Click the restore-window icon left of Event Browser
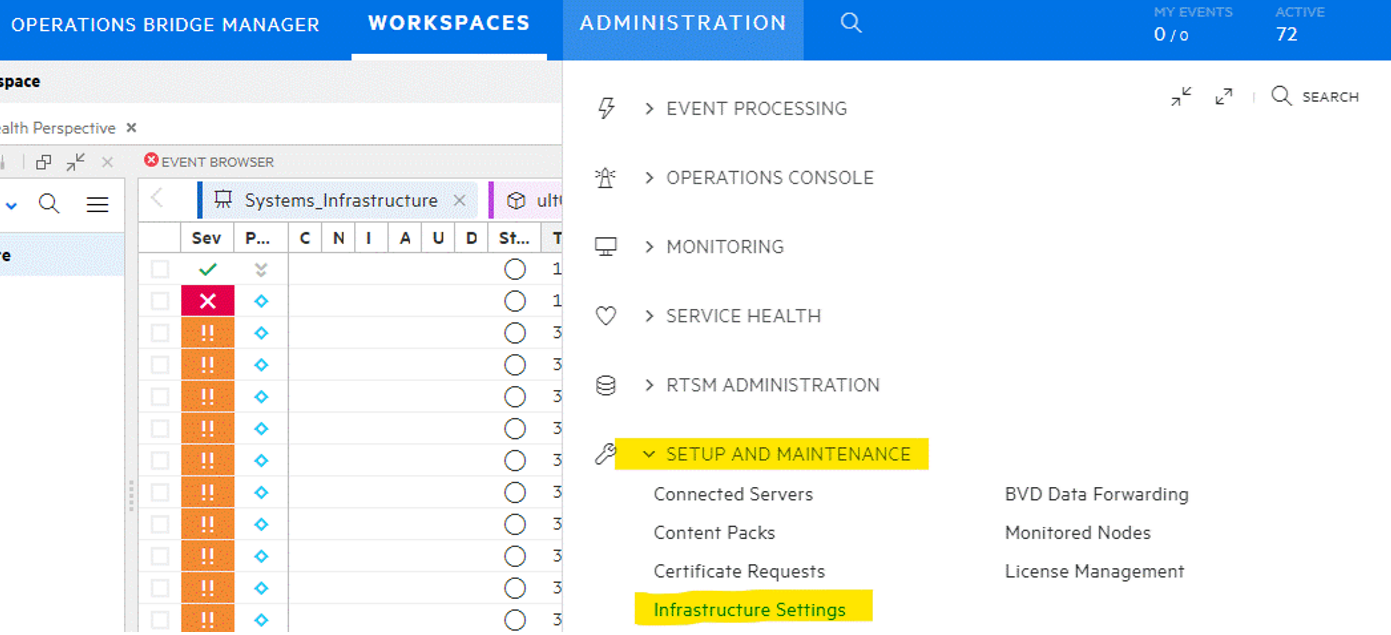This screenshot has width=1391, height=635. 43,162
